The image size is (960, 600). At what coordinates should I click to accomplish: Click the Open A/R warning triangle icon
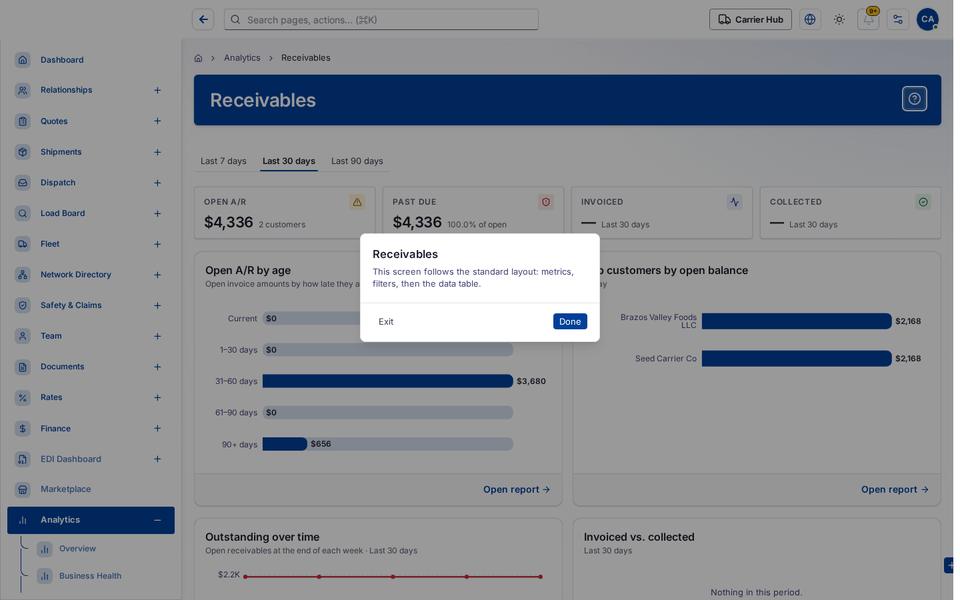(357, 202)
